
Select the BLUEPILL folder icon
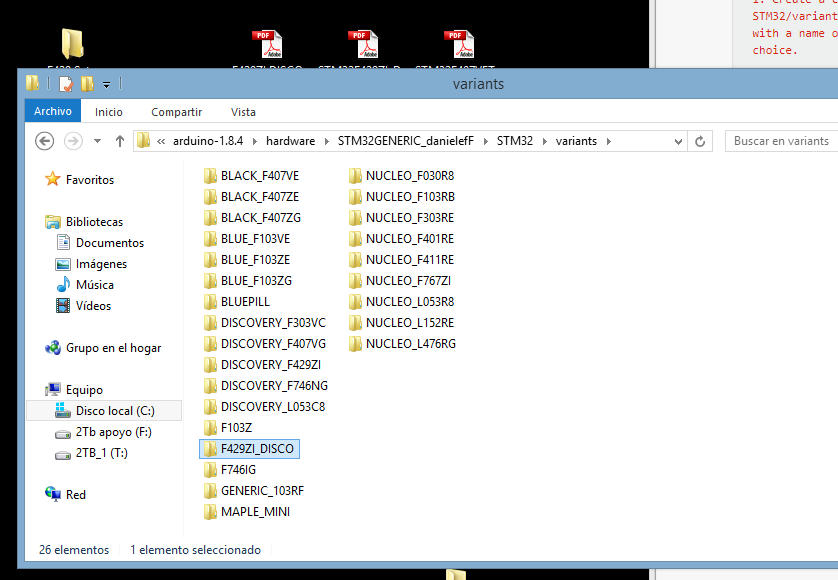pos(210,302)
